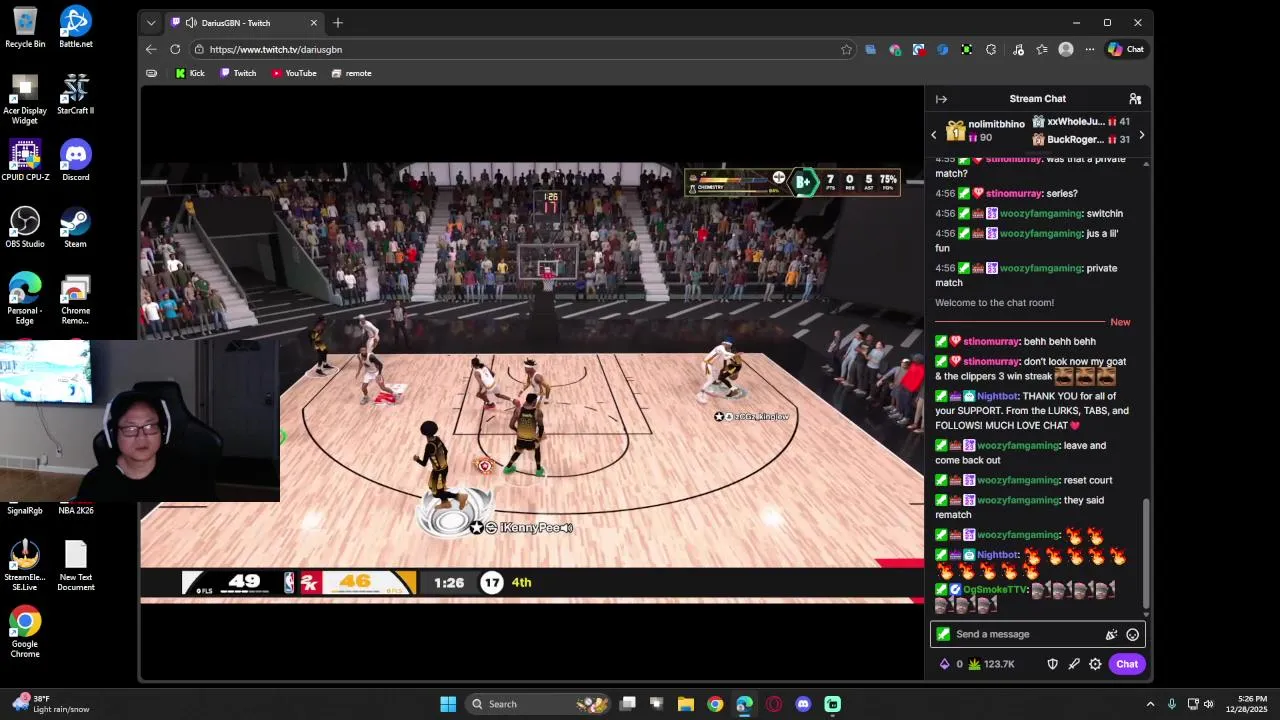Show next gift leaderboard entries
This screenshot has height=720, width=1280.
1141,135
